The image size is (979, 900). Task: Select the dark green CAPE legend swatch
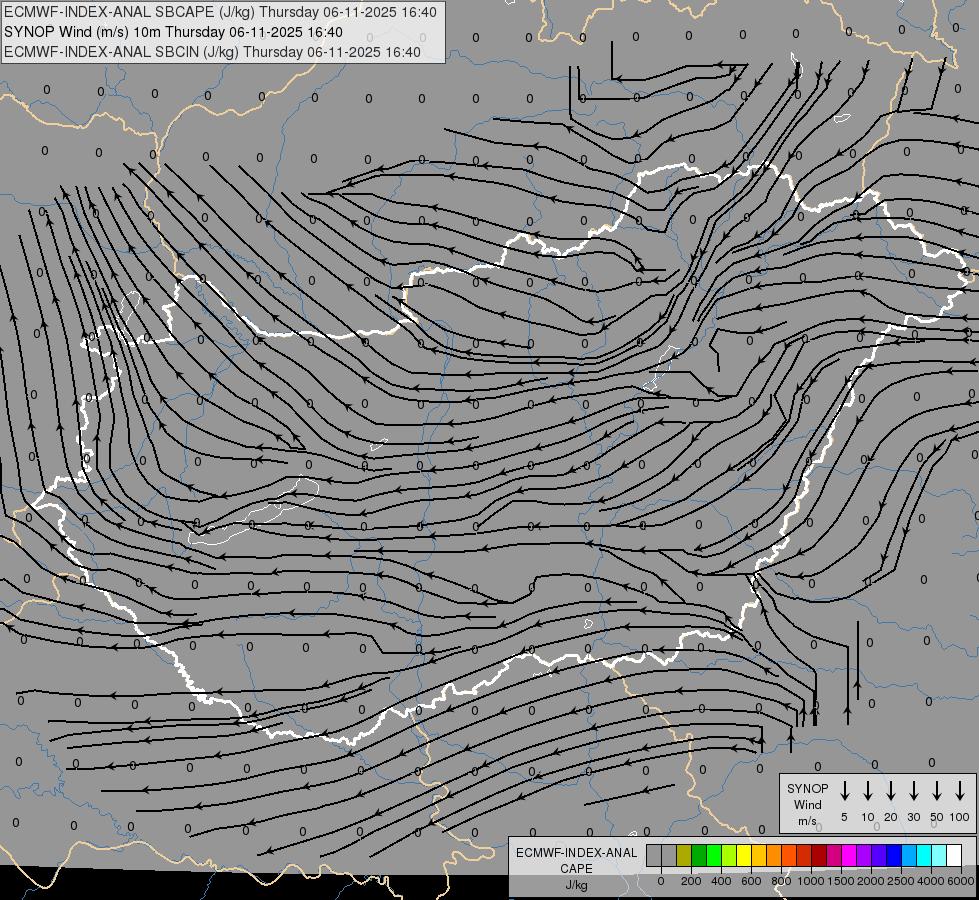pos(699,856)
